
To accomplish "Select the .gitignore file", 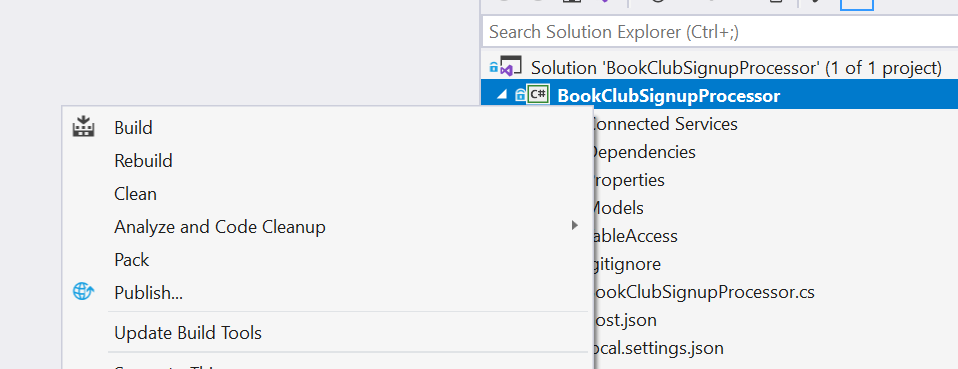I will 627,264.
